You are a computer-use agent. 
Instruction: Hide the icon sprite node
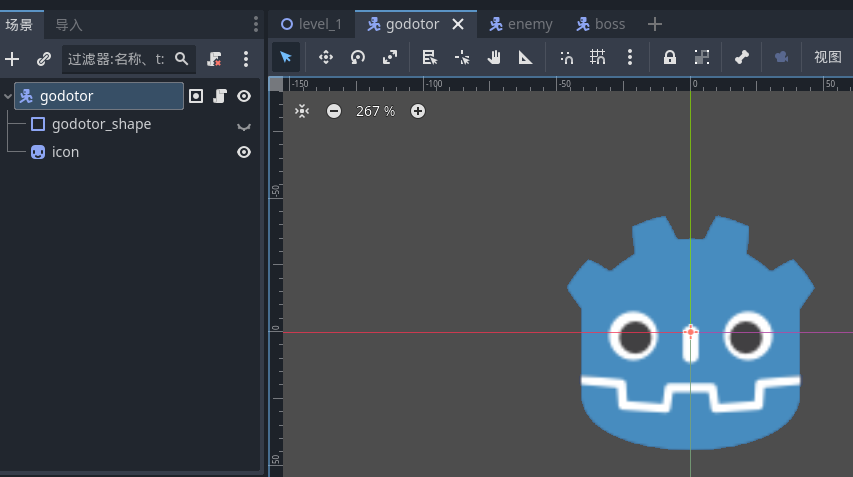pyautogui.click(x=243, y=152)
